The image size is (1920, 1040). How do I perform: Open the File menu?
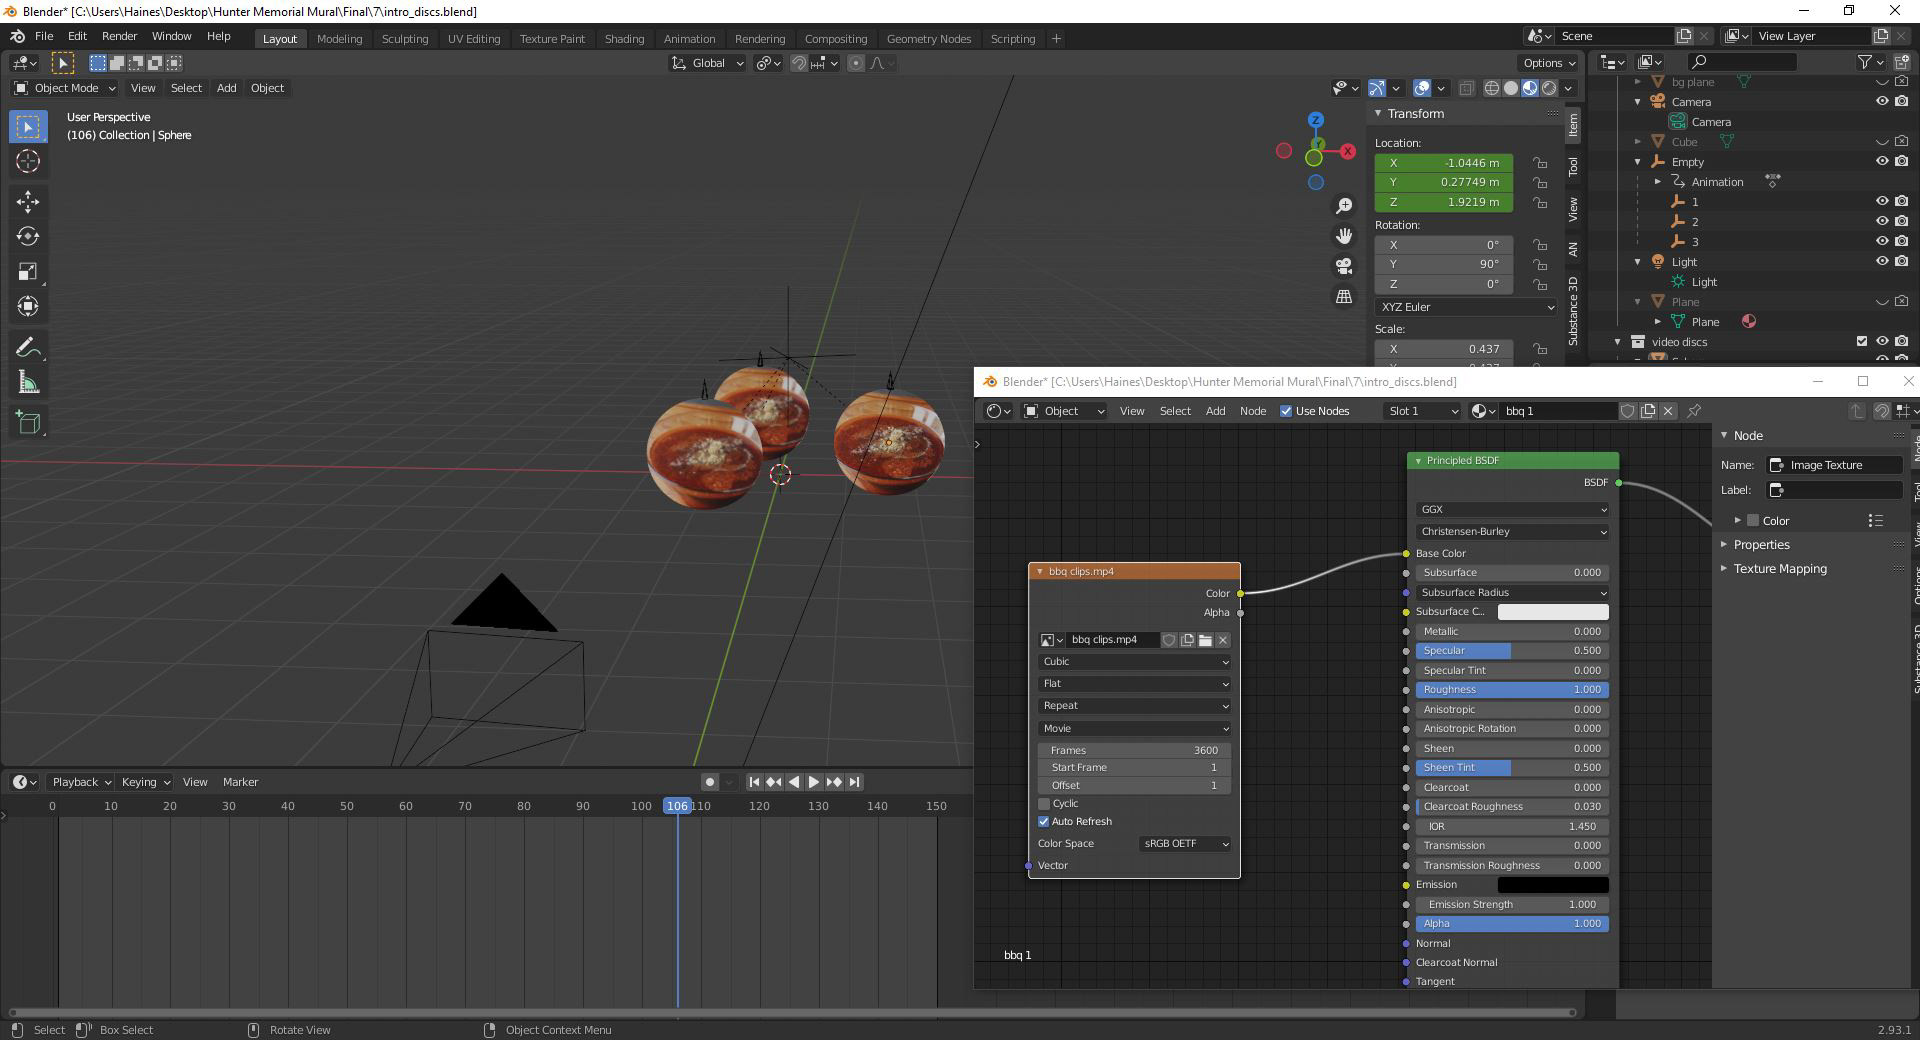click(44, 36)
